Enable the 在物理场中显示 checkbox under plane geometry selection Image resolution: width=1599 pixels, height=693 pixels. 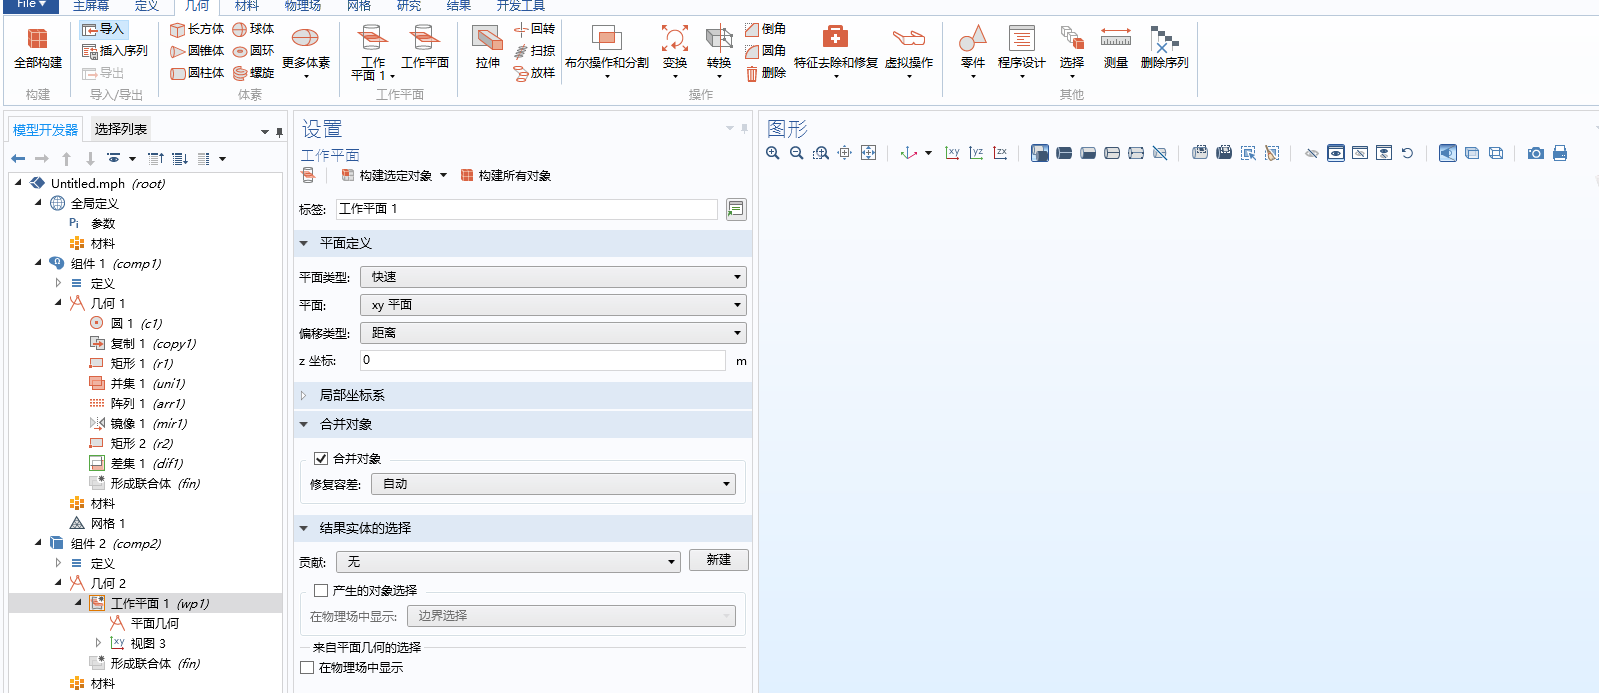tap(307, 667)
